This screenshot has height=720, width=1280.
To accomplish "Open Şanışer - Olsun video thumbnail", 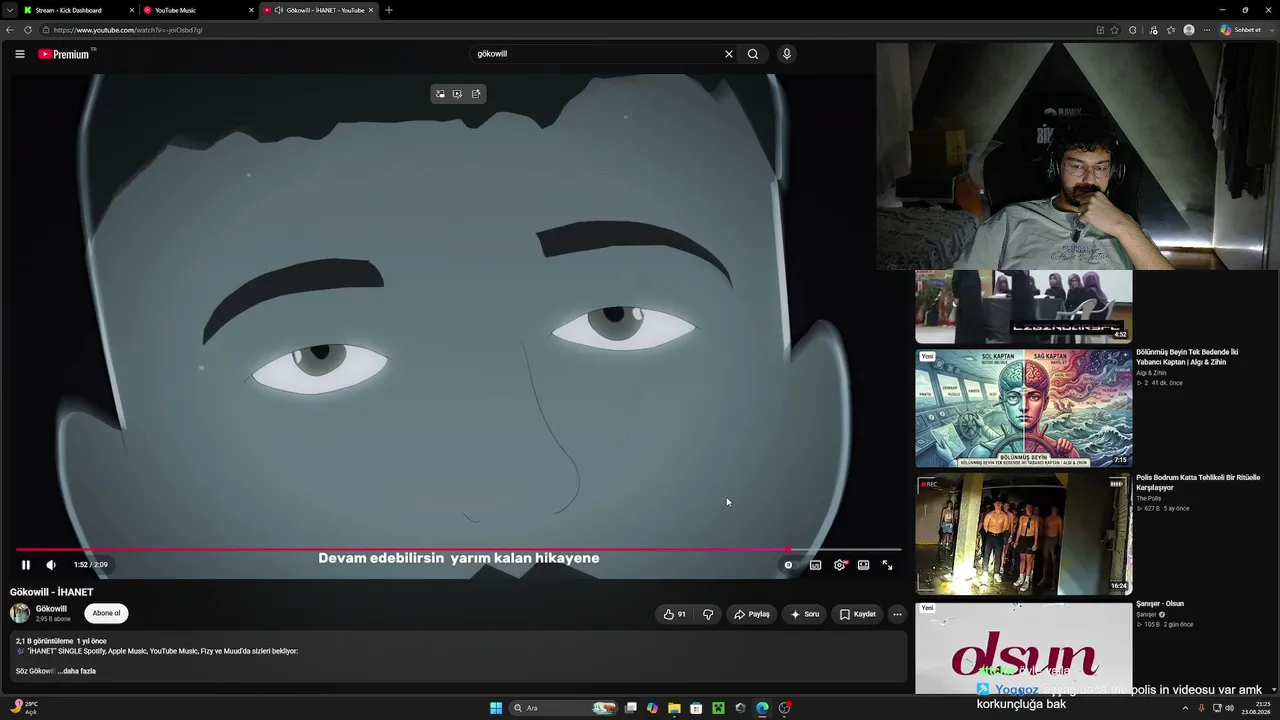I will (1024, 647).
